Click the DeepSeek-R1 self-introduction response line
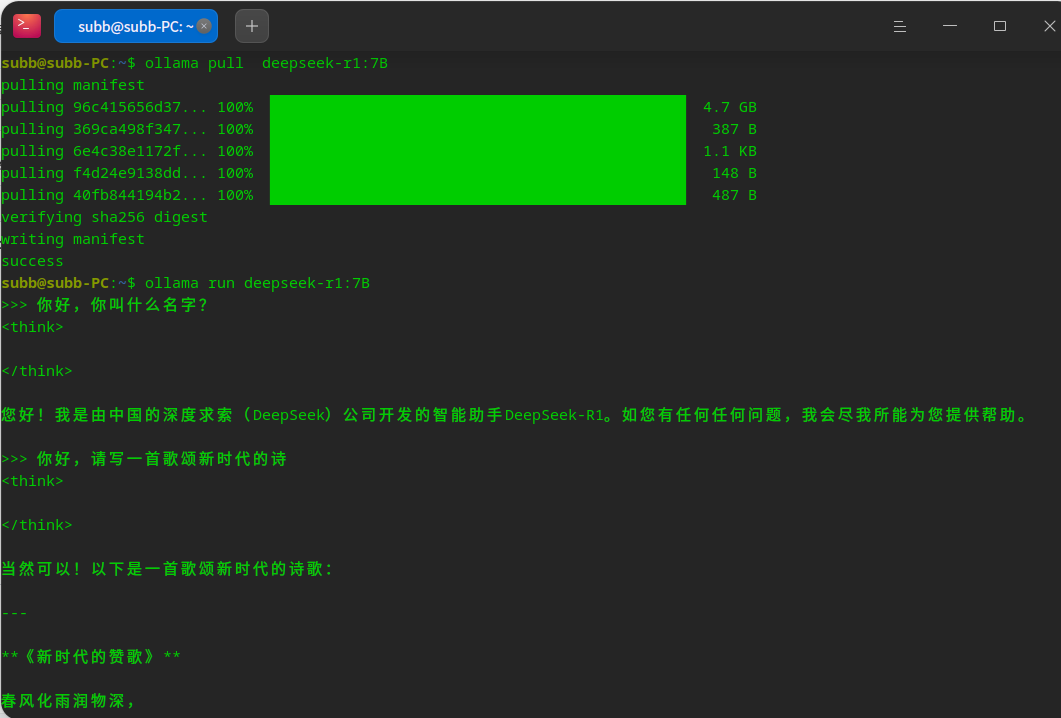Image resolution: width=1061 pixels, height=718 pixels. 515,415
